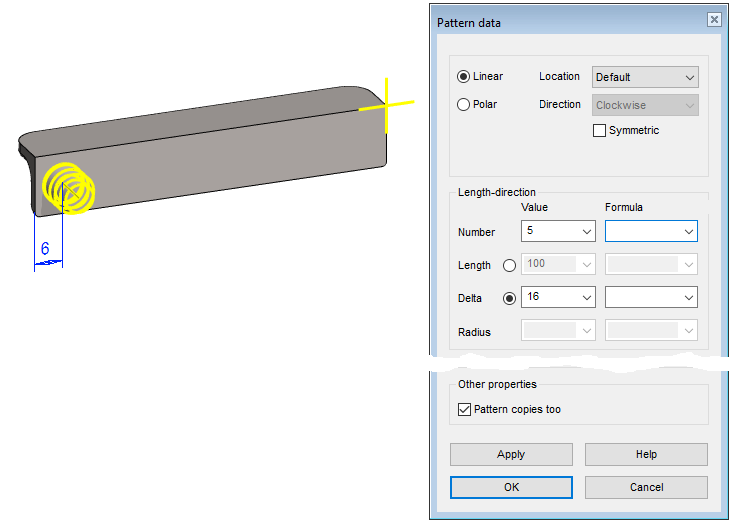Select the Delta radio button

pyautogui.click(x=510, y=298)
